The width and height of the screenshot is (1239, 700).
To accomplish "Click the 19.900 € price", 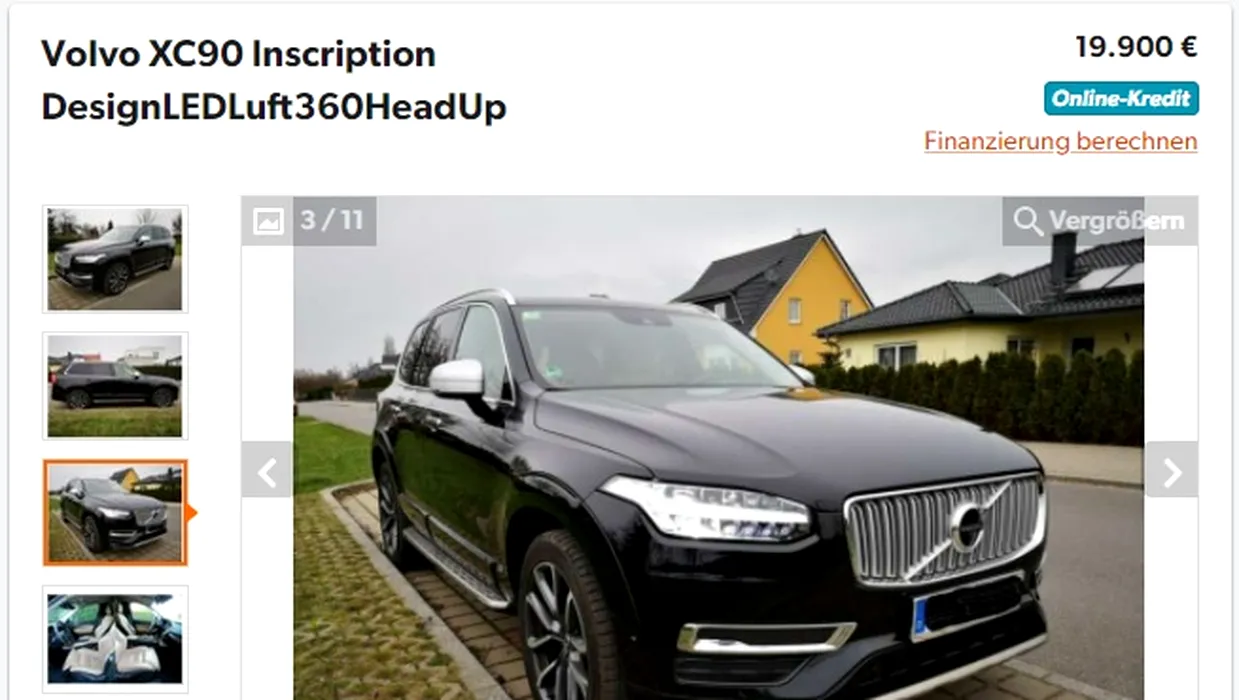I will click(x=1136, y=47).
